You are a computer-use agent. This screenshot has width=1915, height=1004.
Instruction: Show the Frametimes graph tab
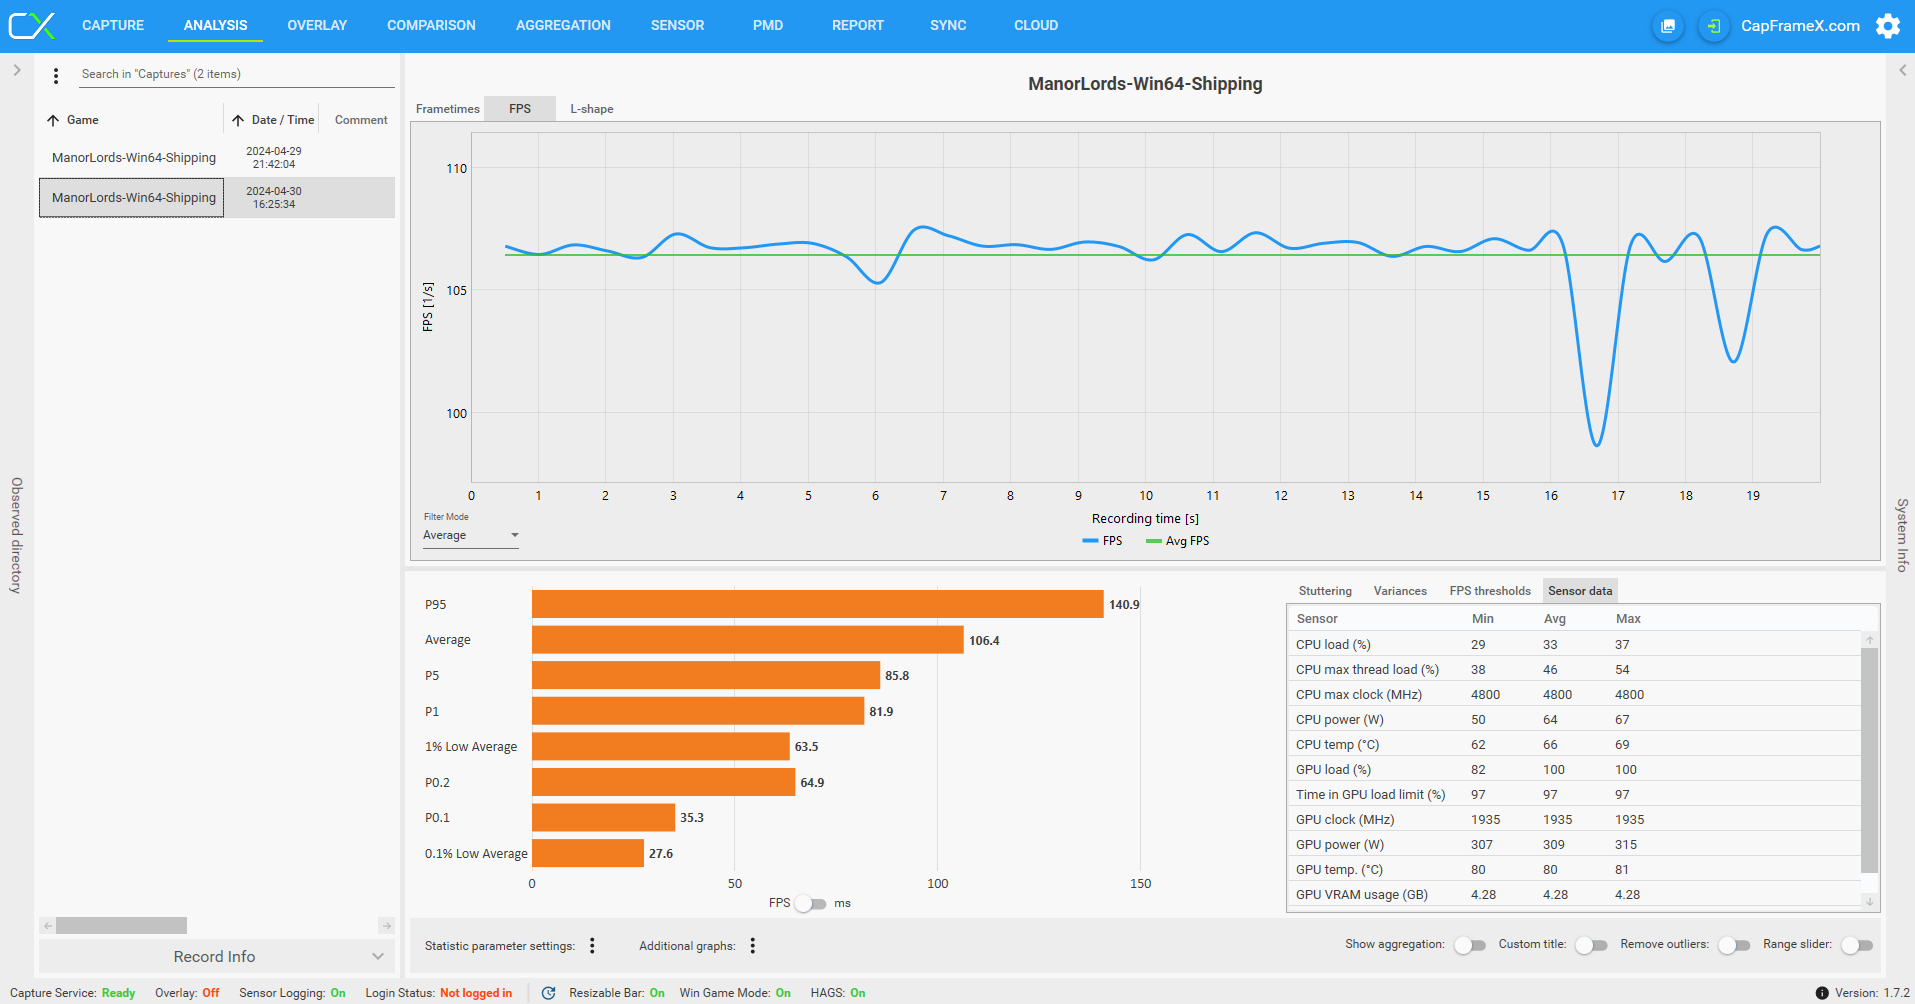point(448,109)
